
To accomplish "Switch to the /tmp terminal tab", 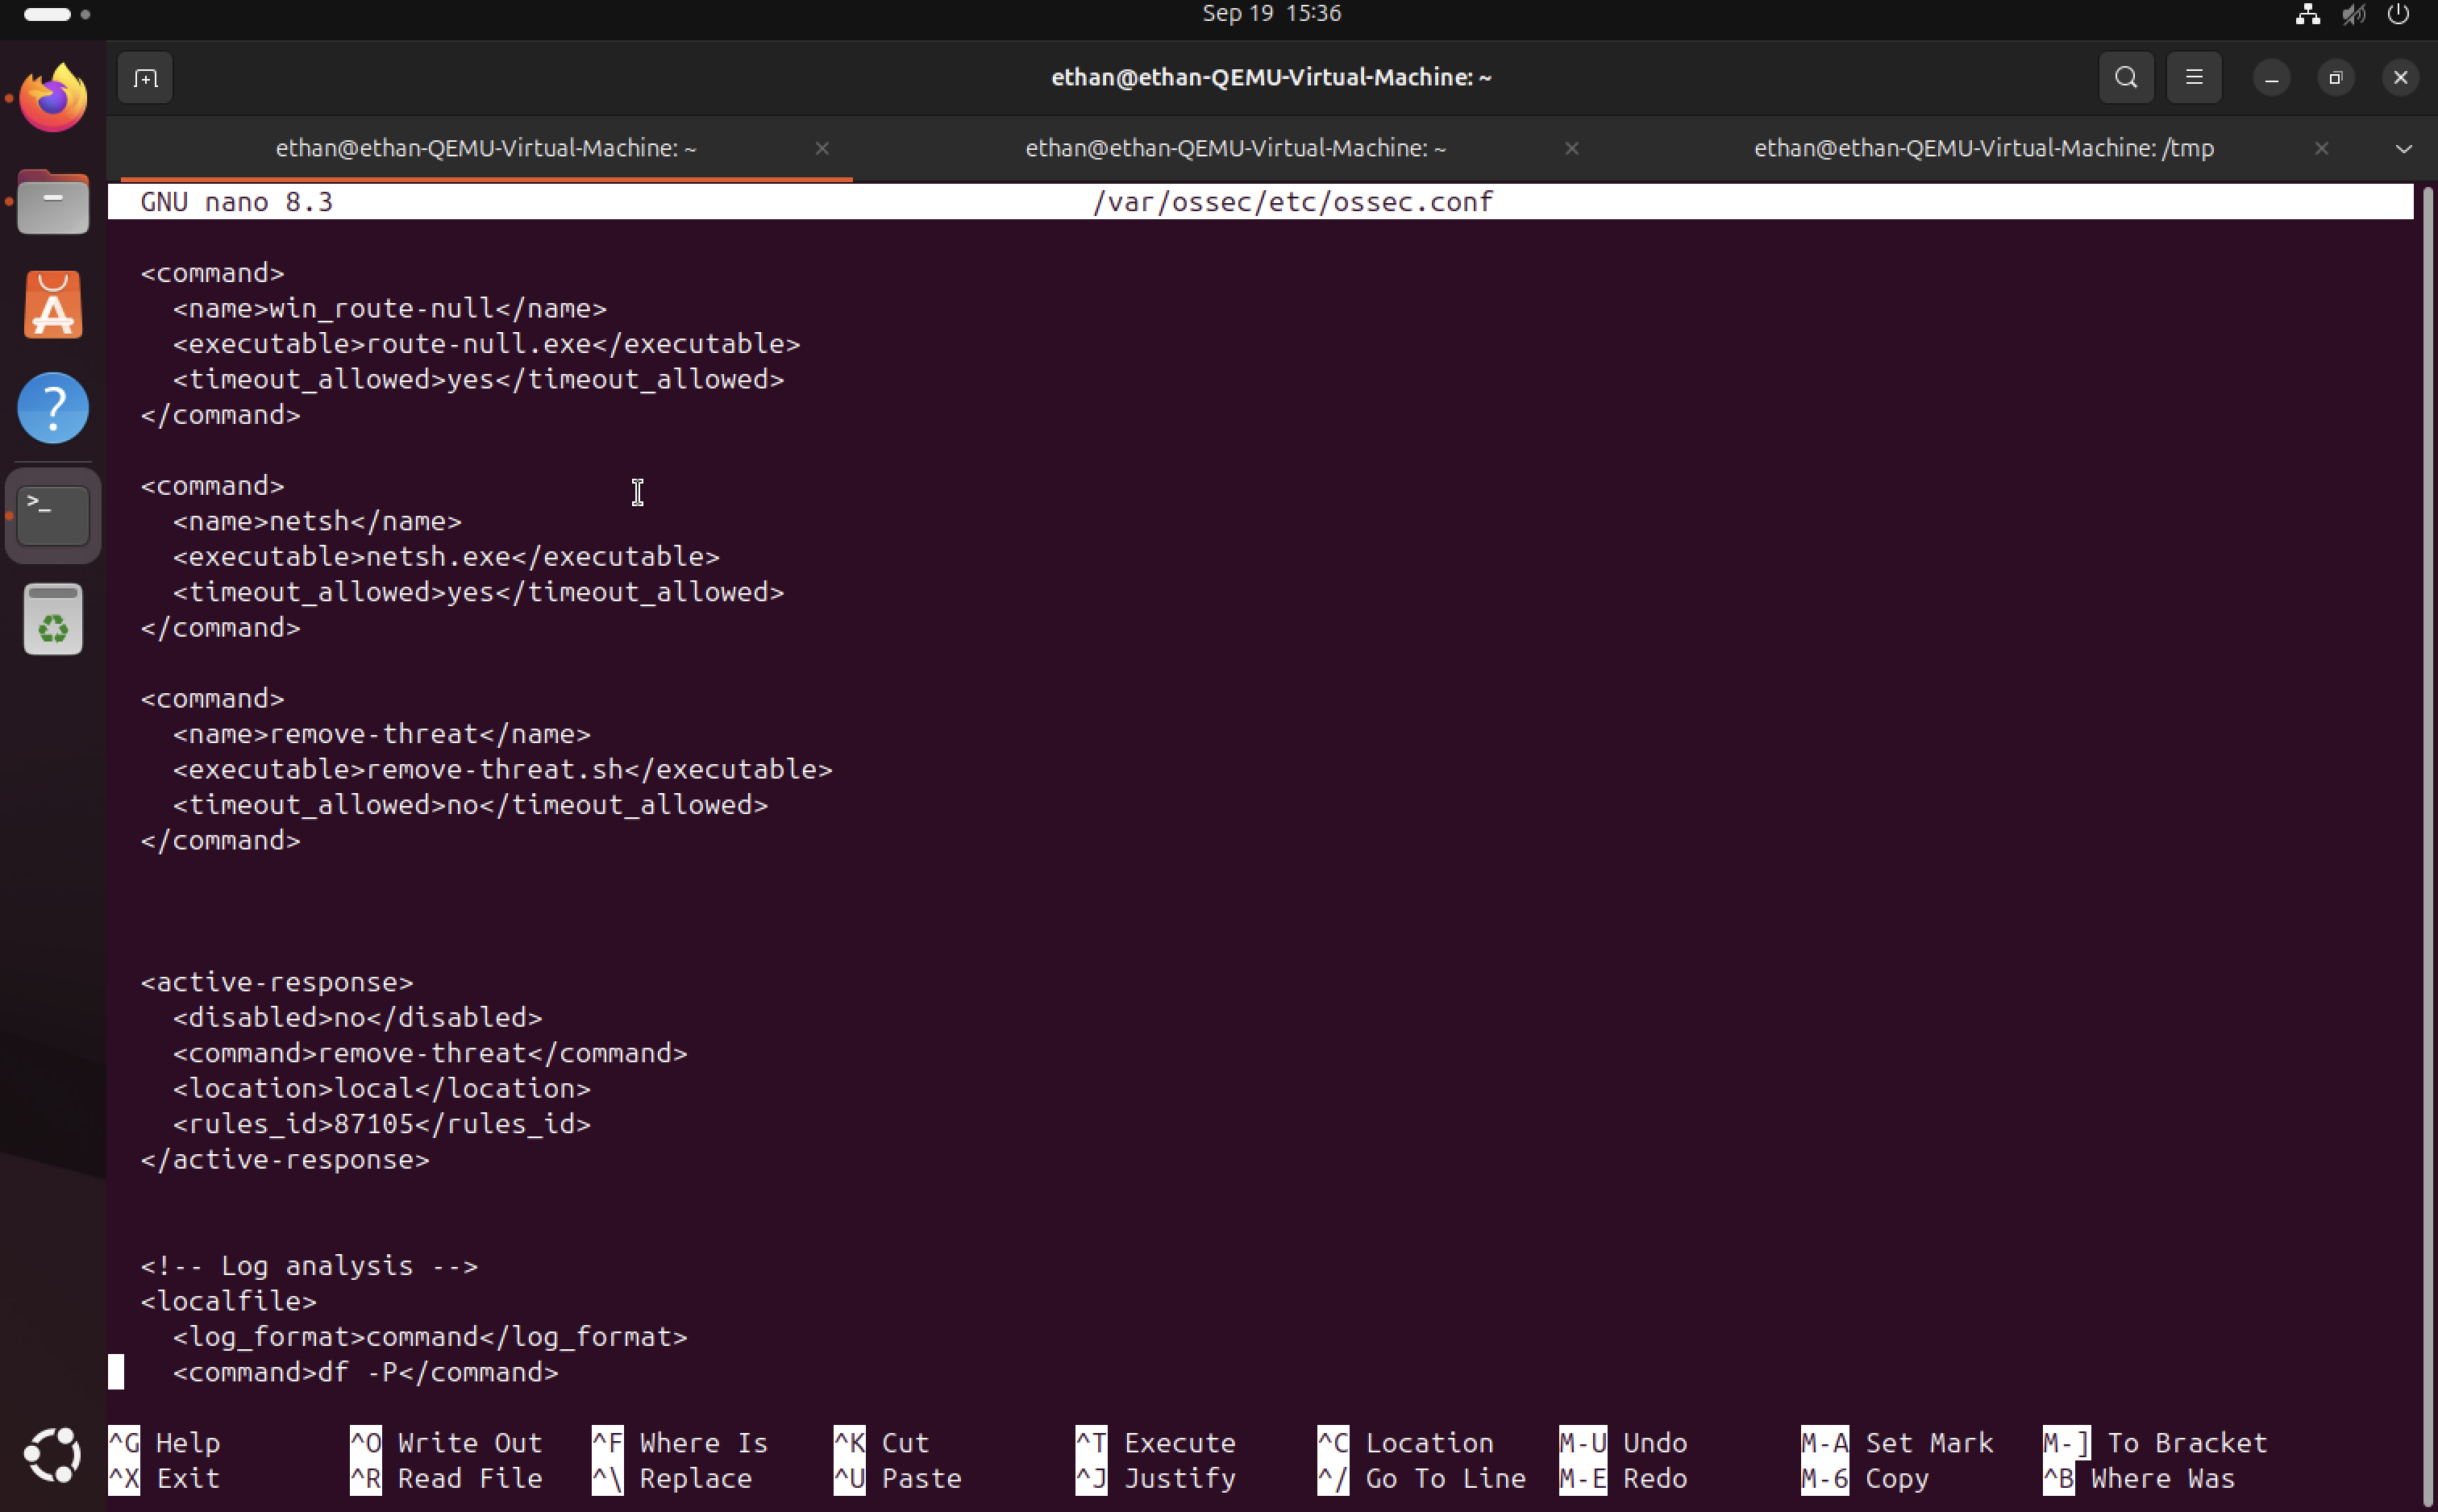I will 1983,149.
